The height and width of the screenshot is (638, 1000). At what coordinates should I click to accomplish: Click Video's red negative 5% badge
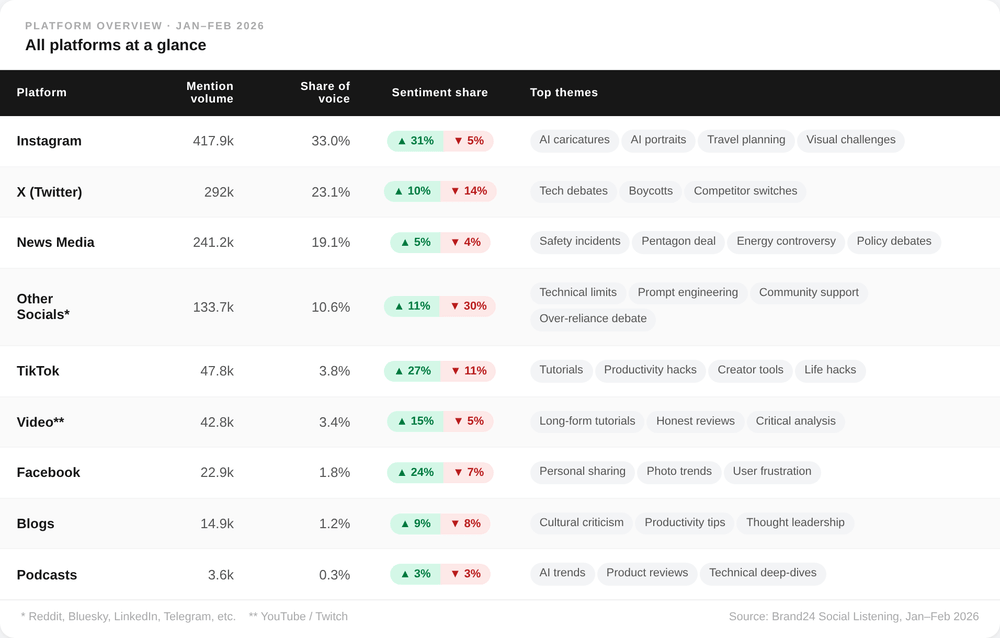[x=468, y=421]
